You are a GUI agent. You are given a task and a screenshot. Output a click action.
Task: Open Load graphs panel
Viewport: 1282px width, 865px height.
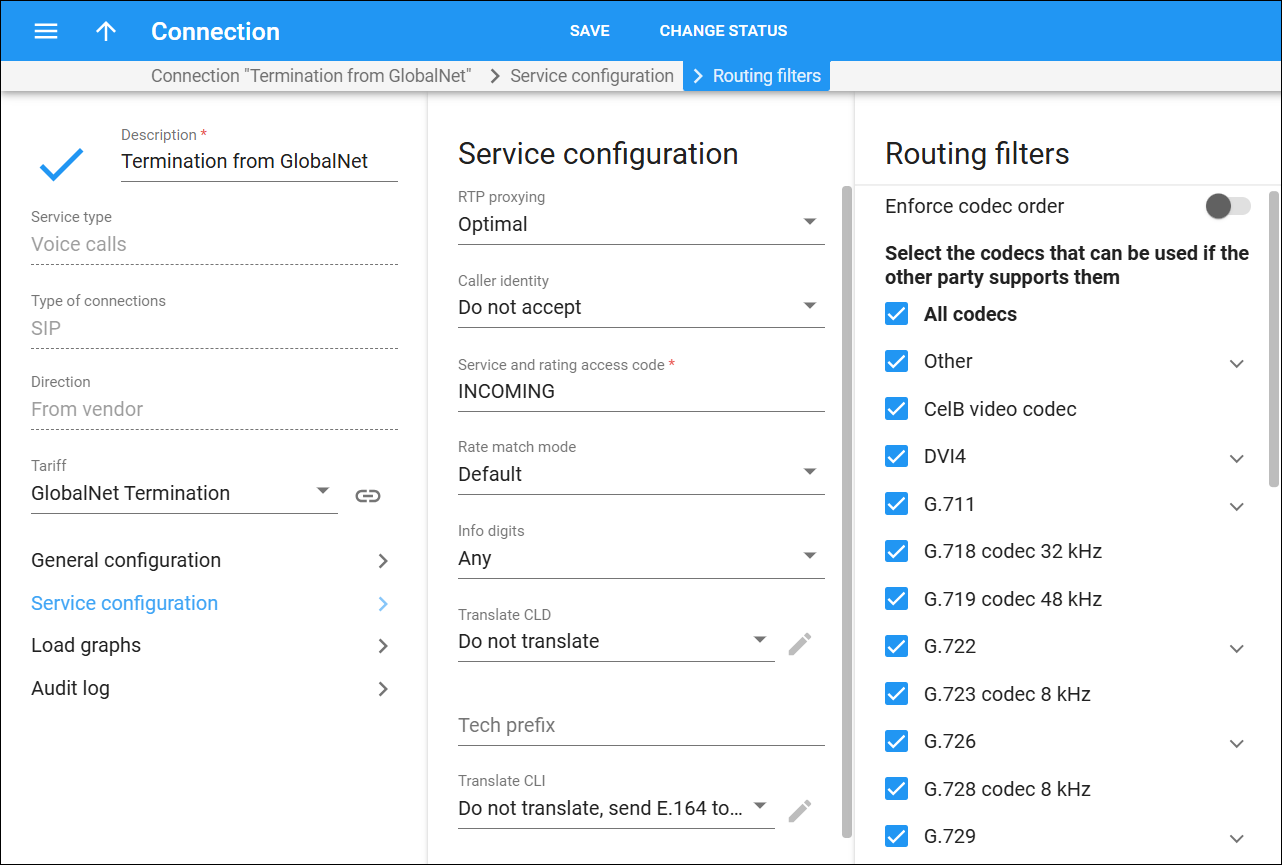tap(210, 646)
